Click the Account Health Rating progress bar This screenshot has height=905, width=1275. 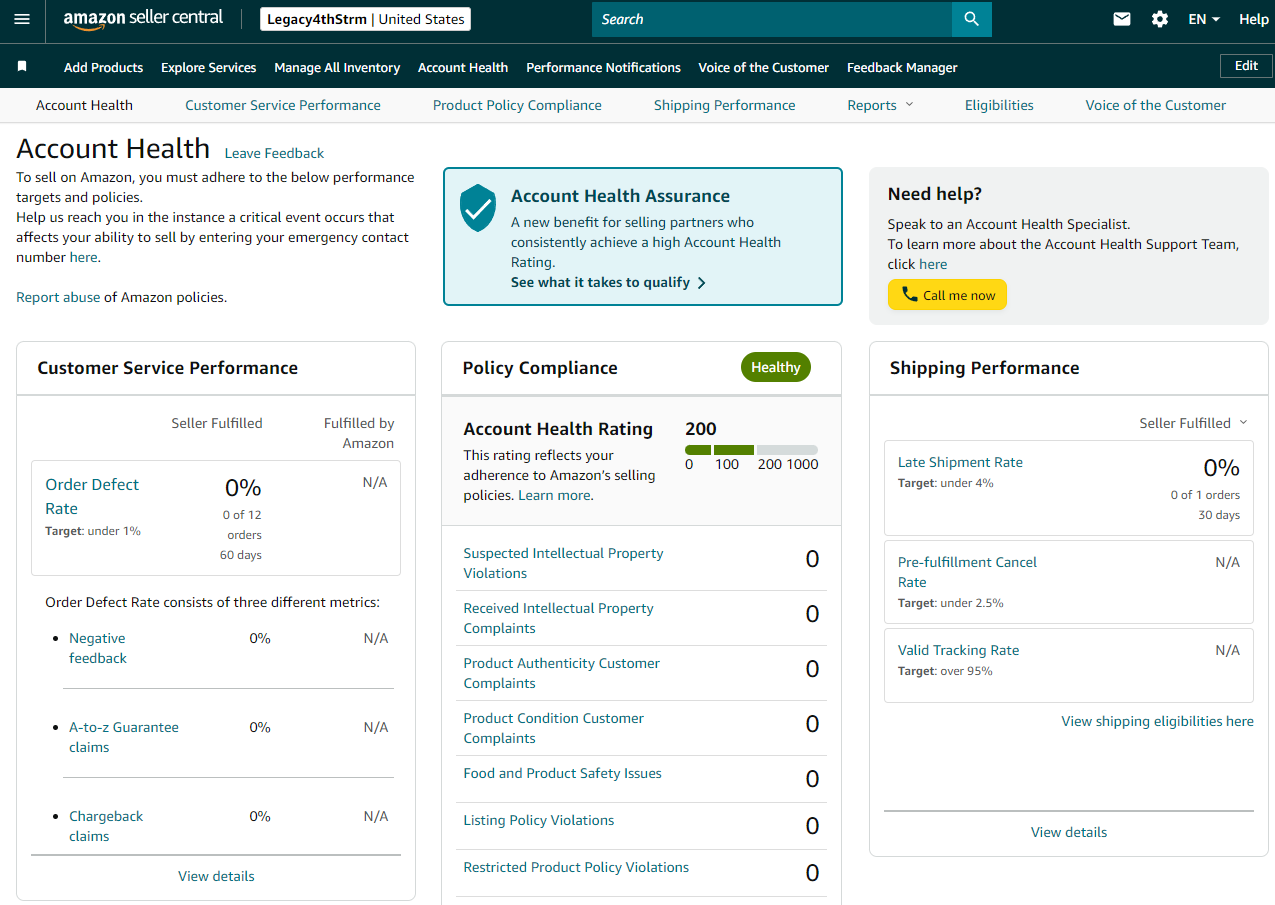pos(751,450)
